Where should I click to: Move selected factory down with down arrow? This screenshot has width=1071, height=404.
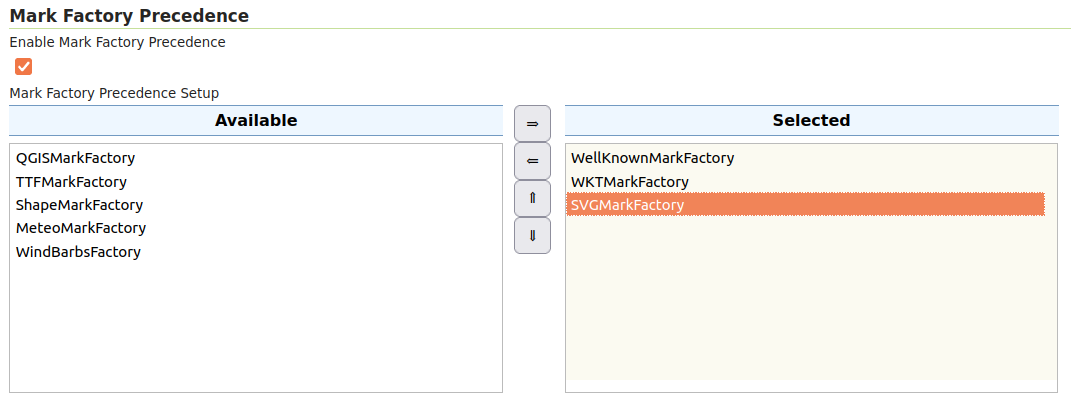click(x=532, y=236)
